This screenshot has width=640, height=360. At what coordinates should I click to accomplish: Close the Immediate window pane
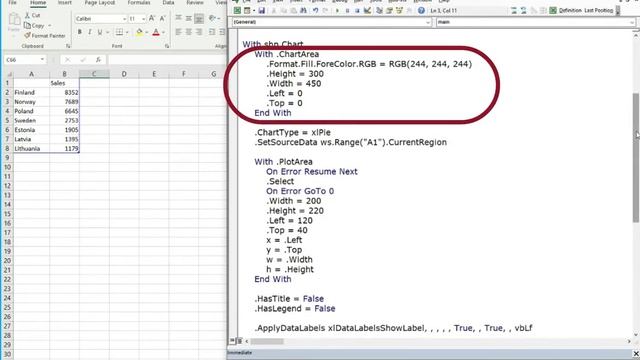tap(636, 353)
